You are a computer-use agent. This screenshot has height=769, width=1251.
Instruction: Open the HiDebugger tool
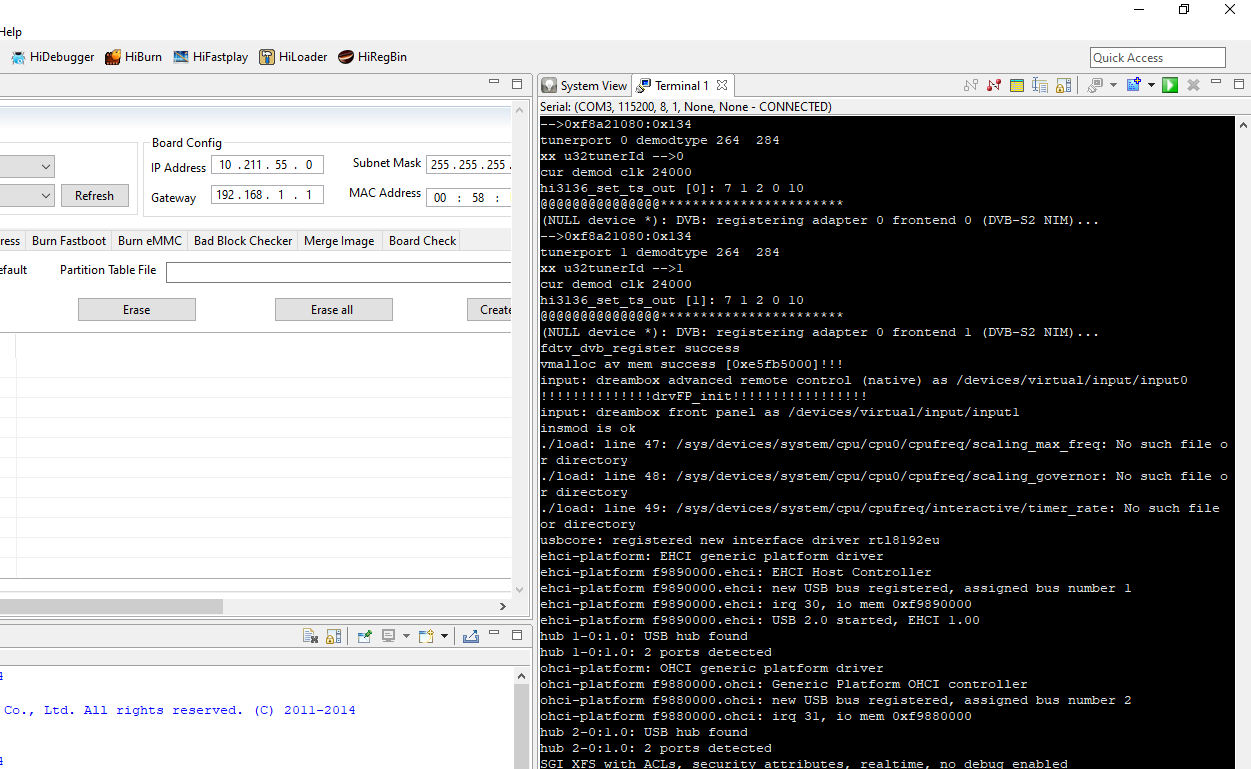(52, 57)
